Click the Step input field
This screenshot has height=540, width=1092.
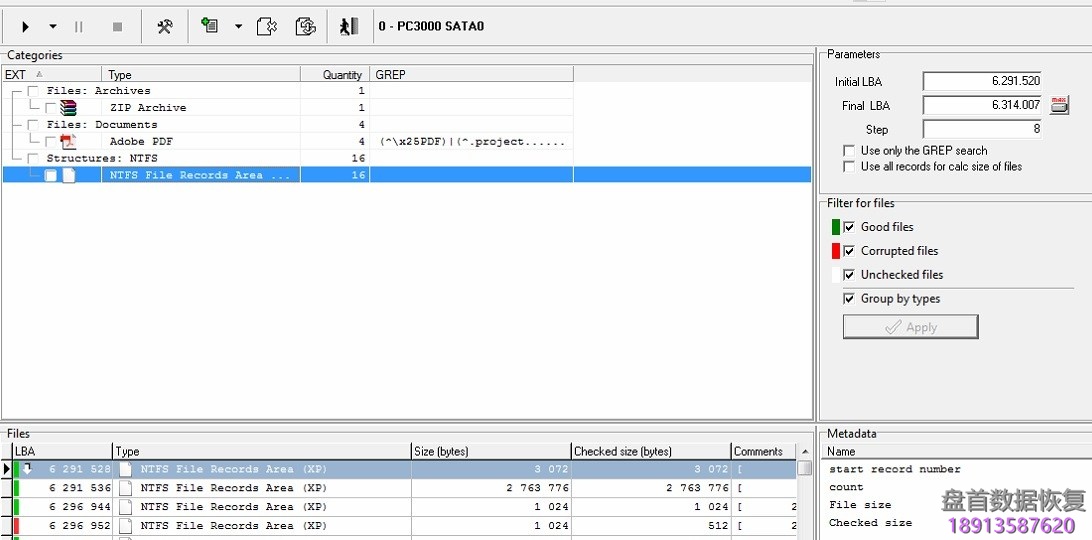click(x=982, y=129)
